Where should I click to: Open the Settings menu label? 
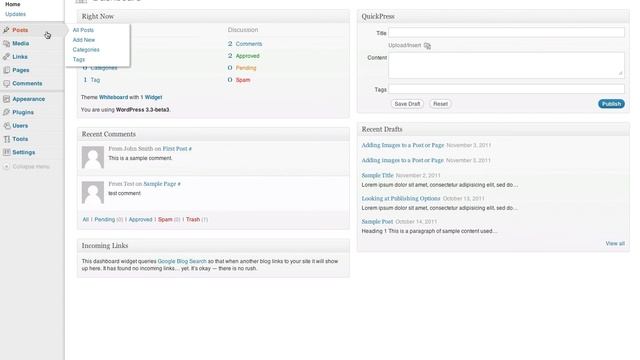(24, 152)
